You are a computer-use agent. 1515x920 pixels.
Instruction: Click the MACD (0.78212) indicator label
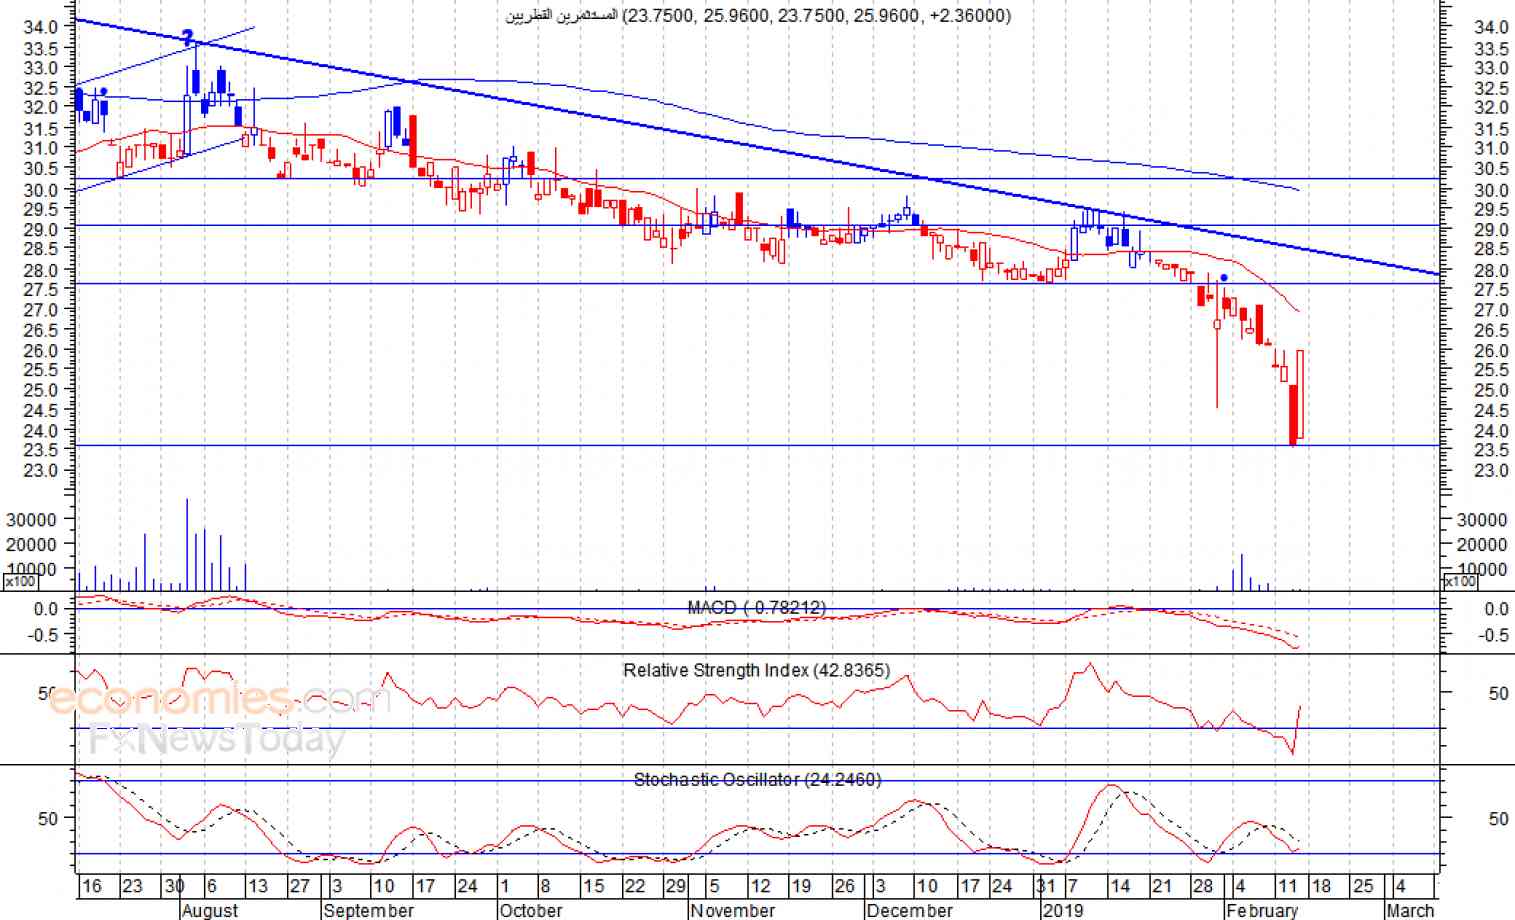(x=756, y=608)
